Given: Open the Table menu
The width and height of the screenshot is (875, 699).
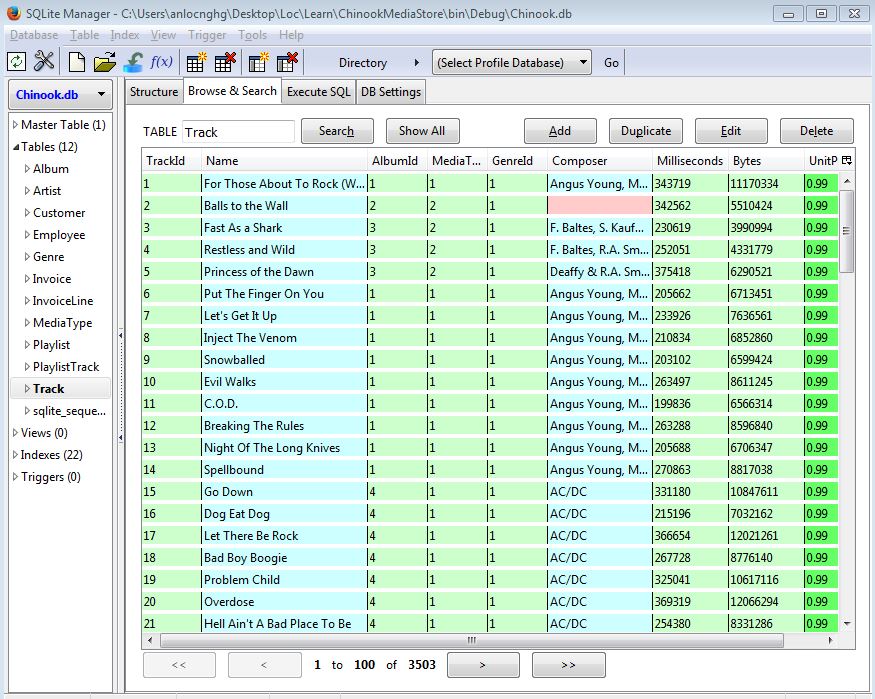Looking at the screenshot, I should point(84,35).
